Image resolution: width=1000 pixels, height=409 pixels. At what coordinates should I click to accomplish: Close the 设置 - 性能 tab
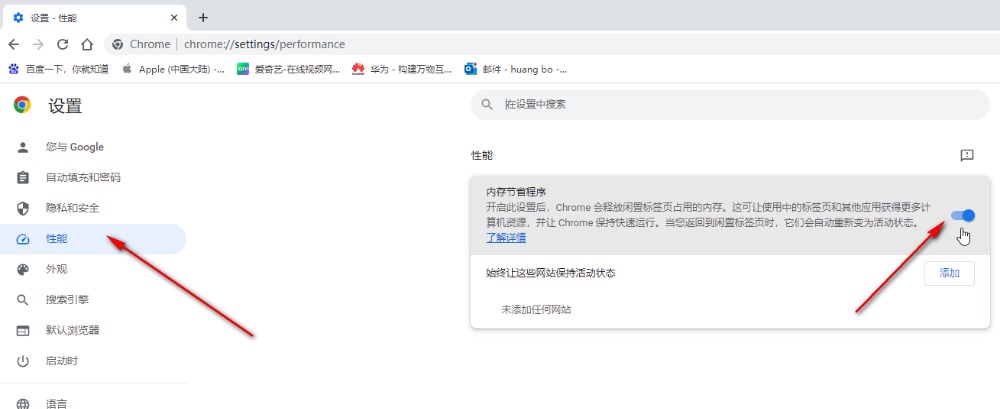coord(174,17)
